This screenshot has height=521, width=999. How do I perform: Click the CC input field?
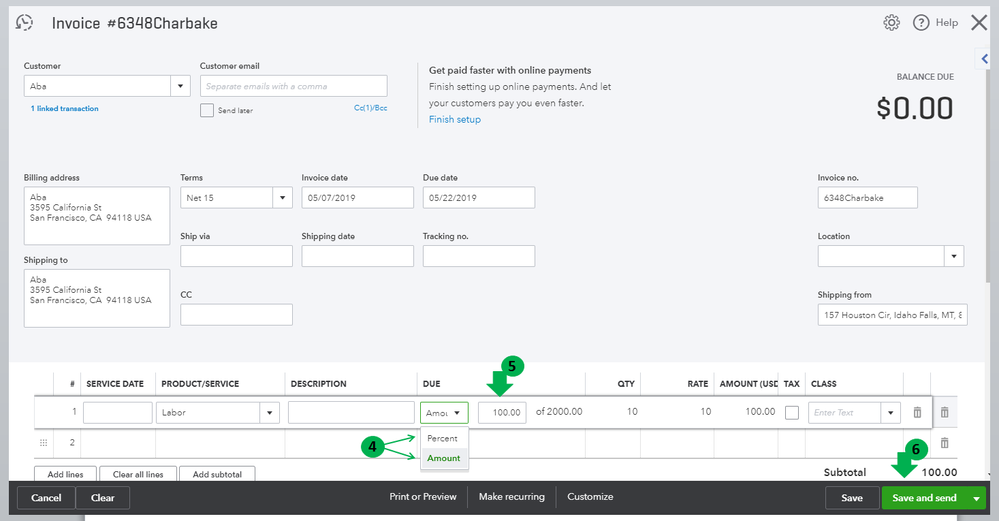[x=236, y=315]
